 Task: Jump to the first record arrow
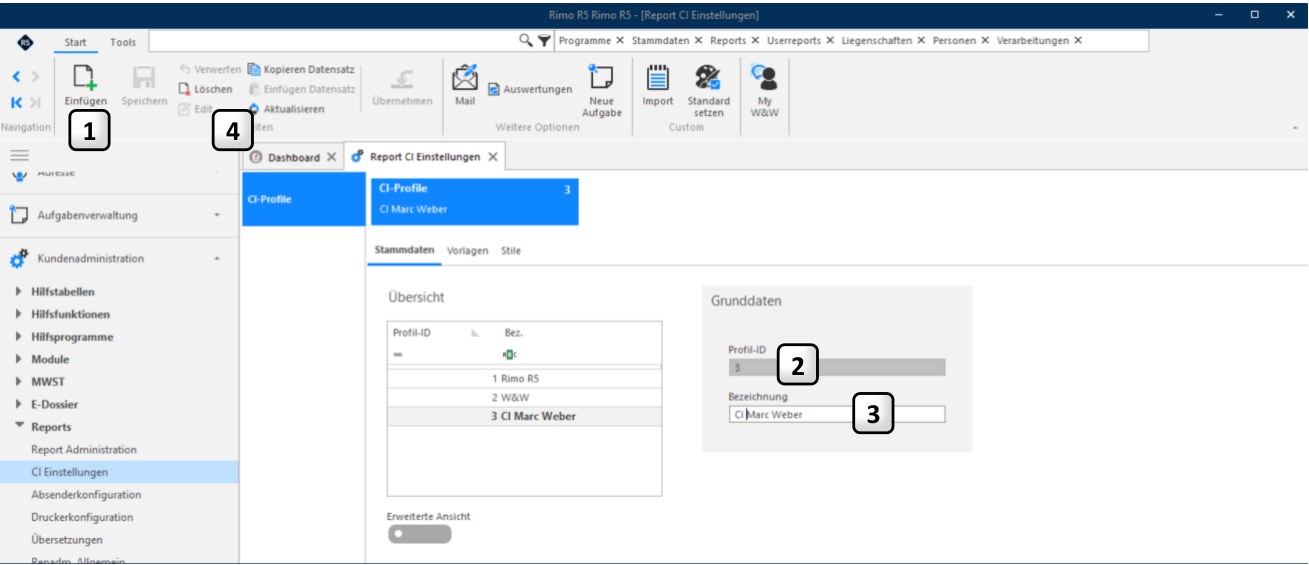17,102
